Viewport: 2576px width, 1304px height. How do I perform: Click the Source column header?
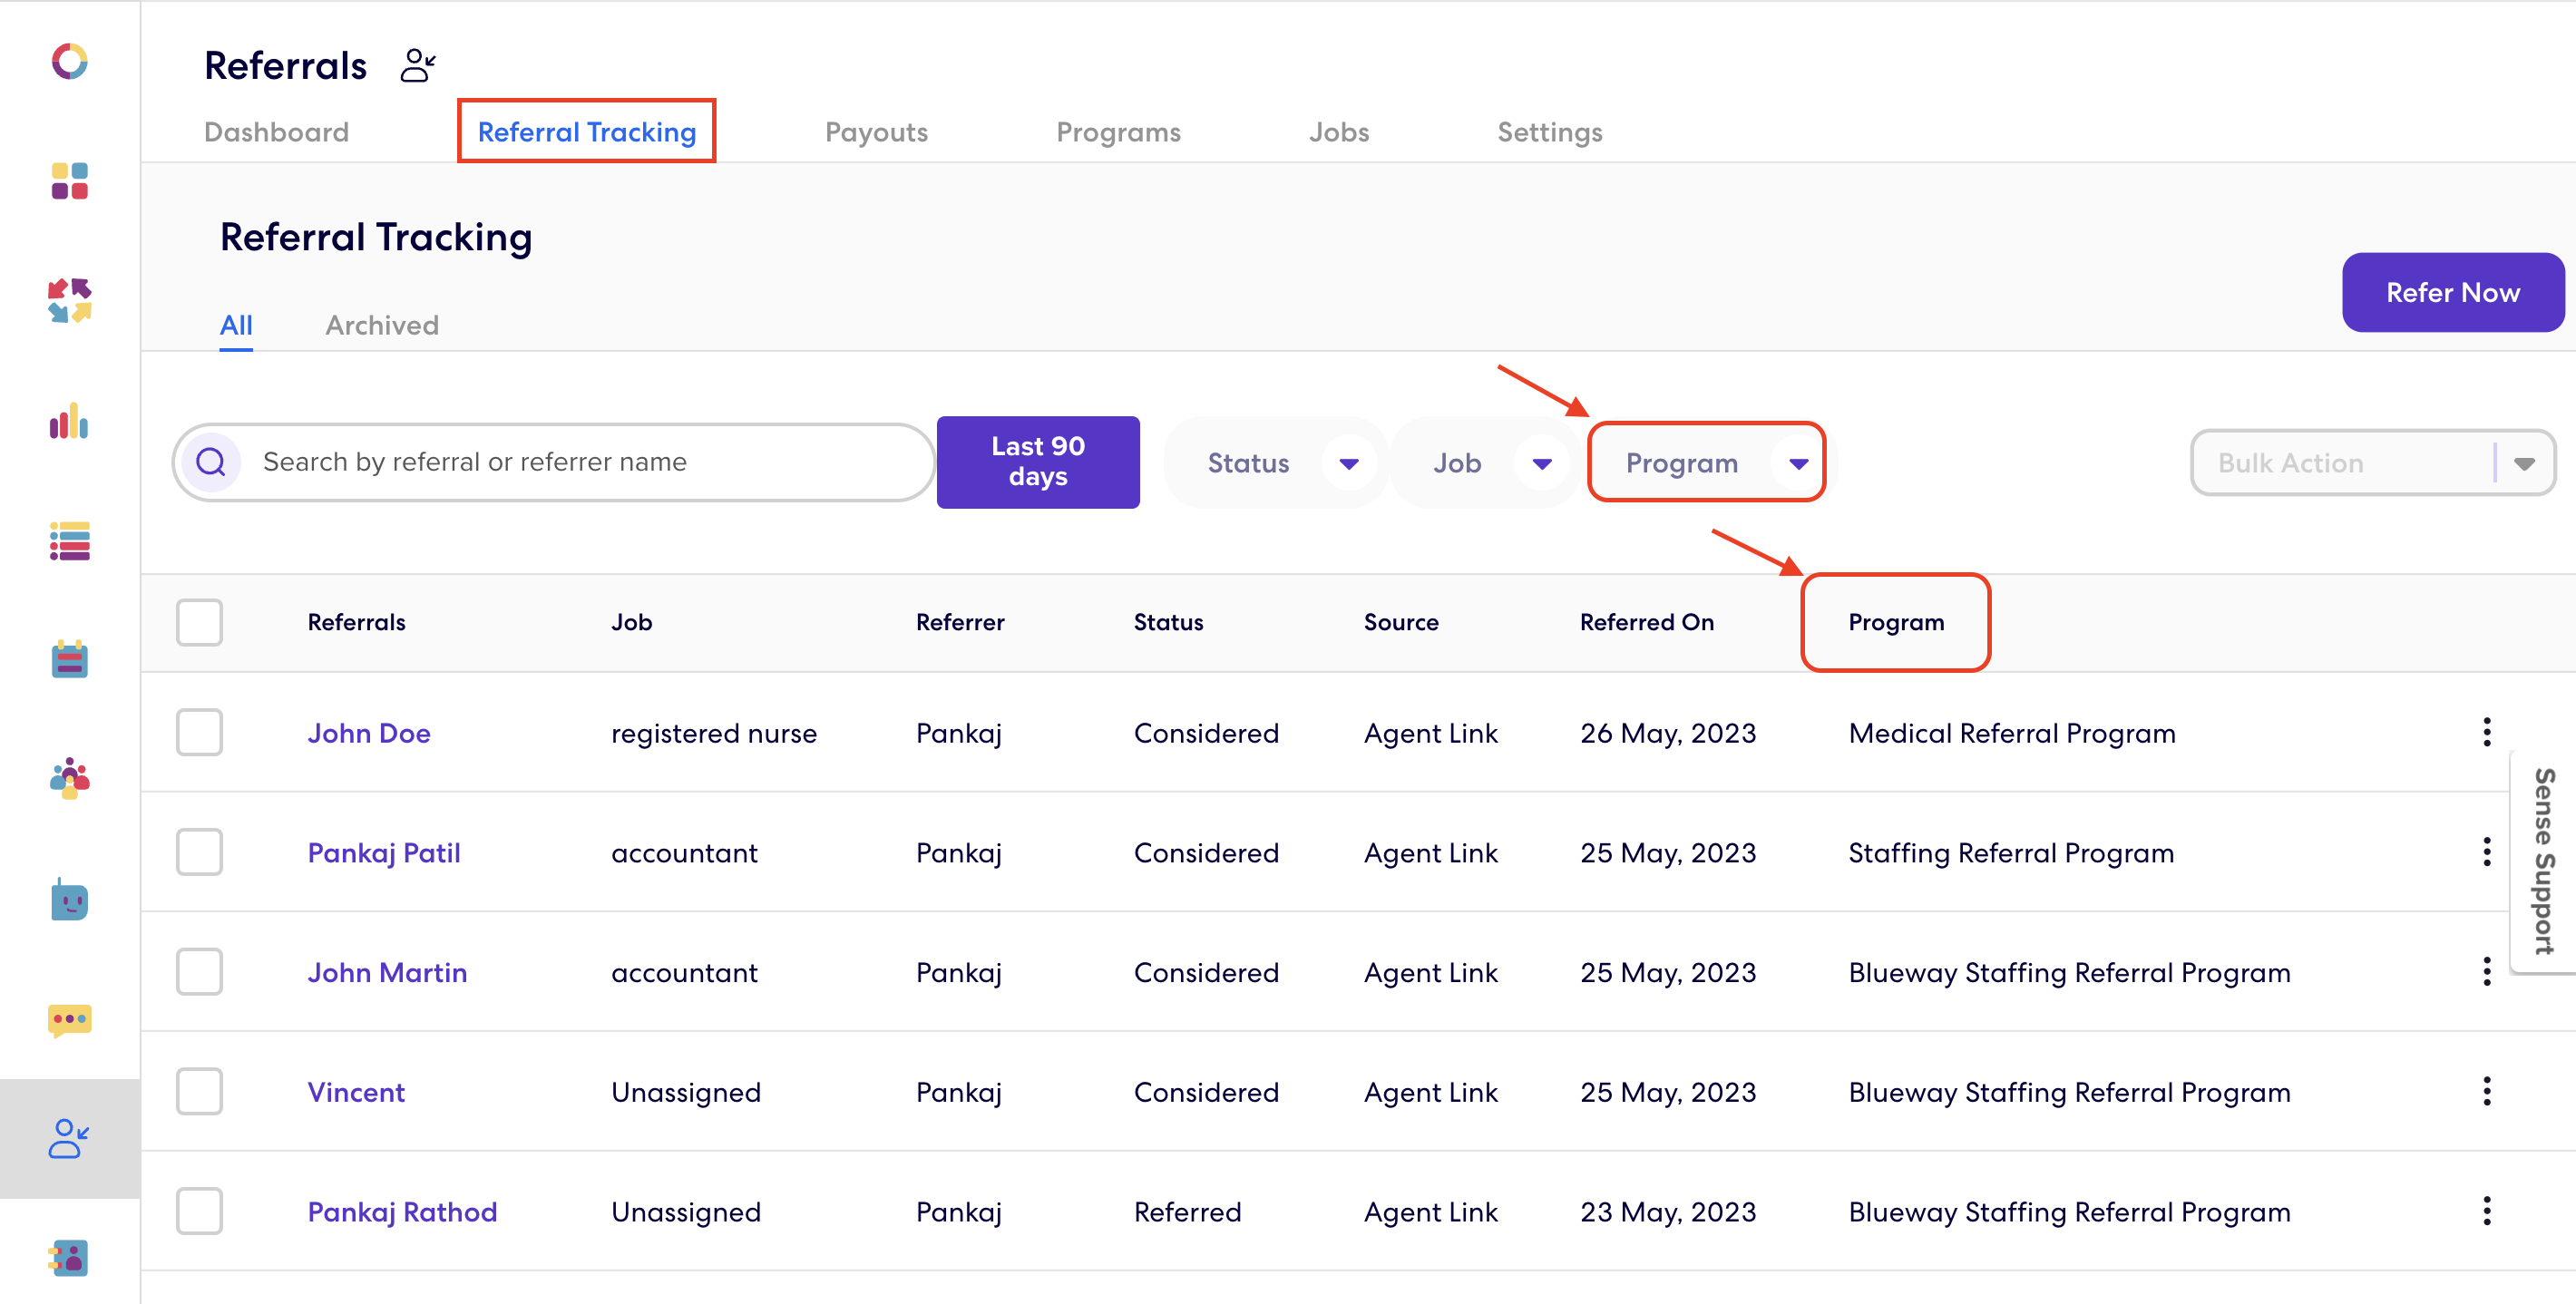1401,622
